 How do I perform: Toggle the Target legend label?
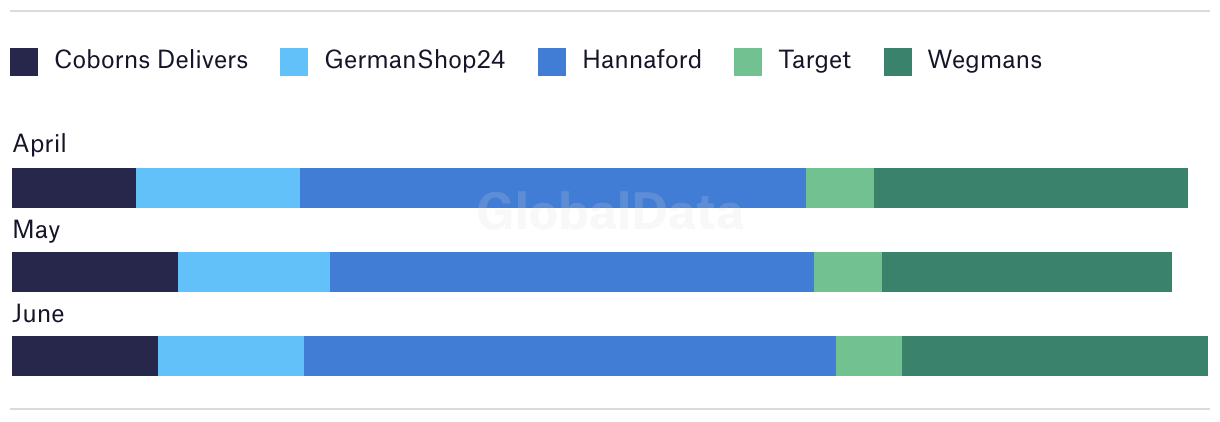pyautogui.click(x=815, y=61)
